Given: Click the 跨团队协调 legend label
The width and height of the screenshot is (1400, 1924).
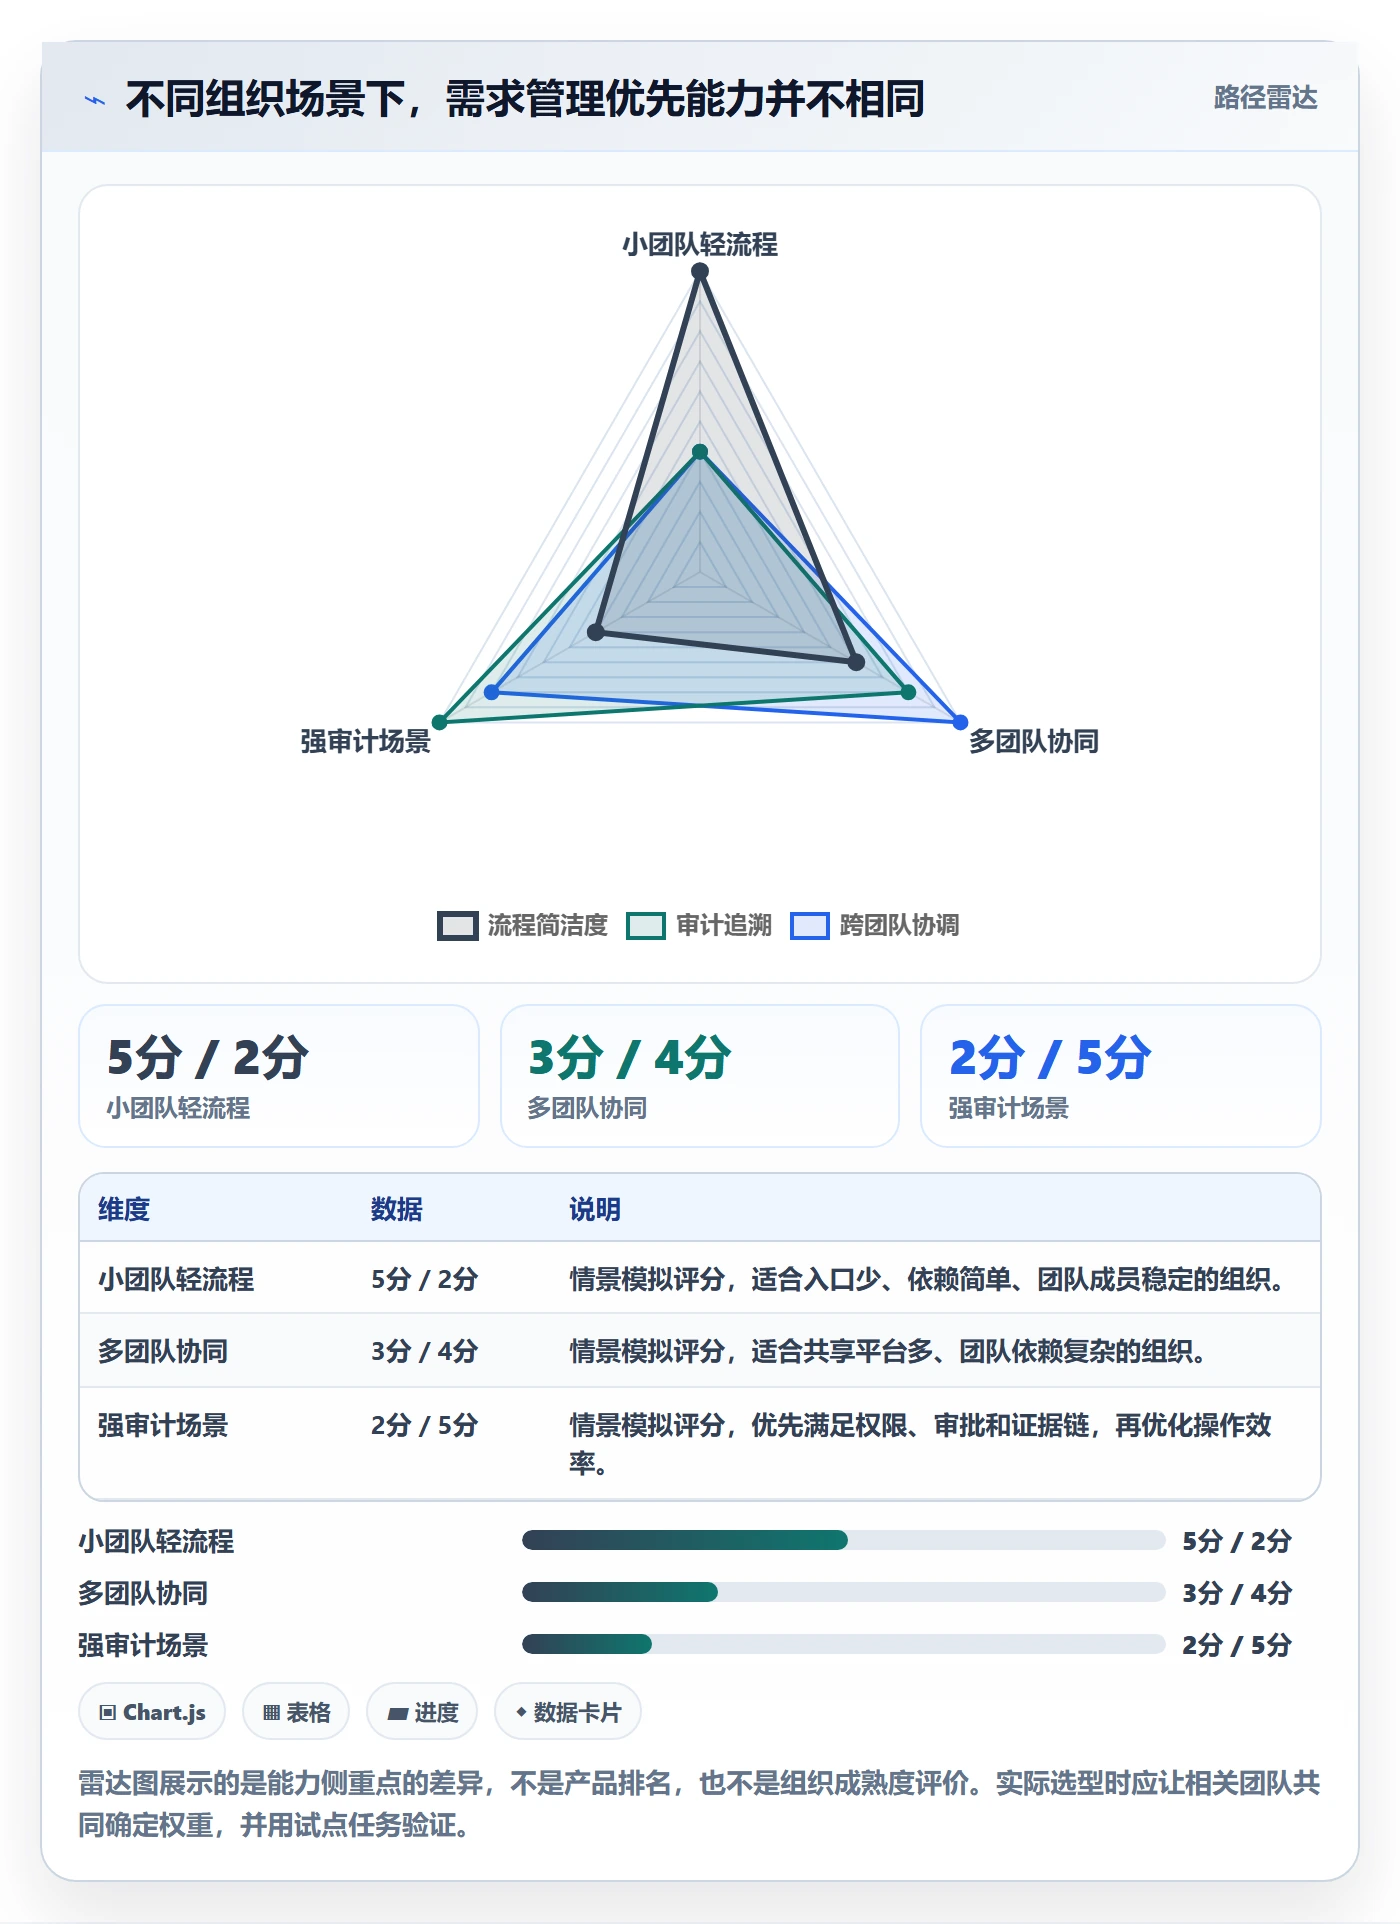Looking at the screenshot, I should coord(899,925).
